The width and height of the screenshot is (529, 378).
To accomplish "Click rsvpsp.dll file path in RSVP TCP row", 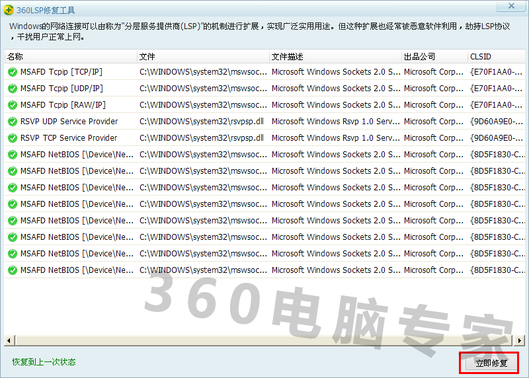I will (x=201, y=138).
